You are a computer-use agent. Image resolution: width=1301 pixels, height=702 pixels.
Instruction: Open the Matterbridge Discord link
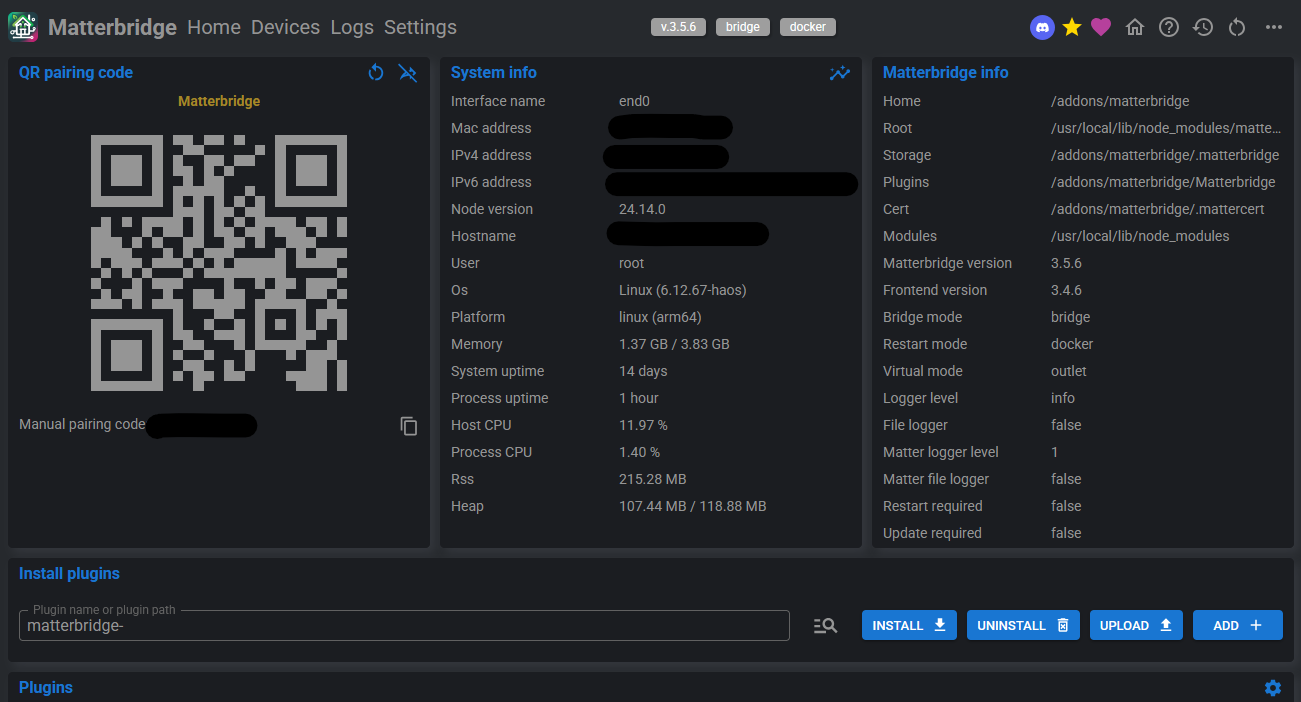coord(1042,27)
